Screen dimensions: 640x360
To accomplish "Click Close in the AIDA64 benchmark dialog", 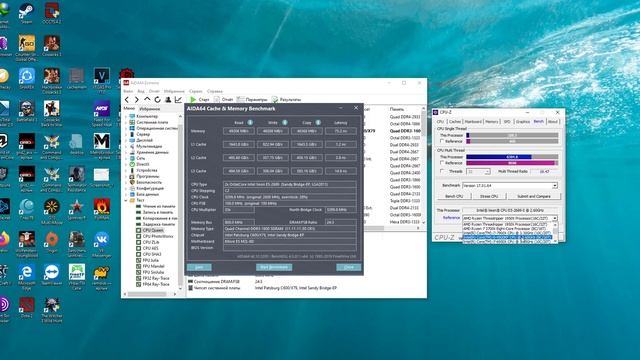I will [x=349, y=267].
